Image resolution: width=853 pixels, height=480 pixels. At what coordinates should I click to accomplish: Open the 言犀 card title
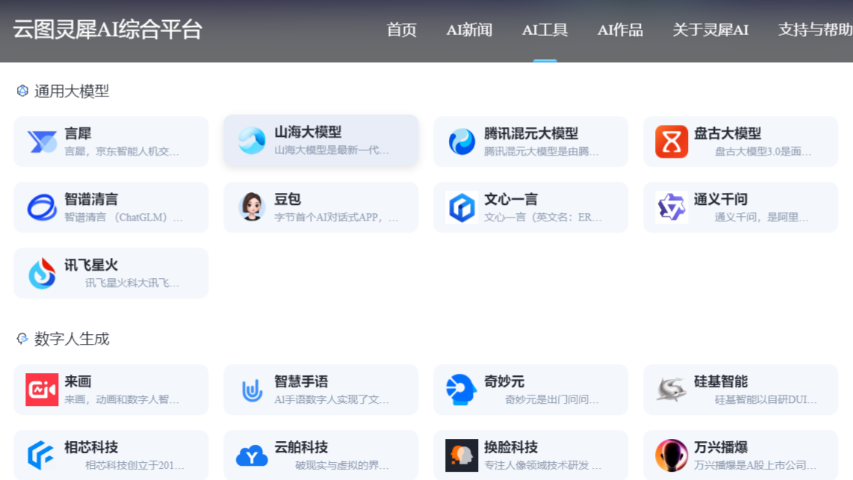[78, 133]
